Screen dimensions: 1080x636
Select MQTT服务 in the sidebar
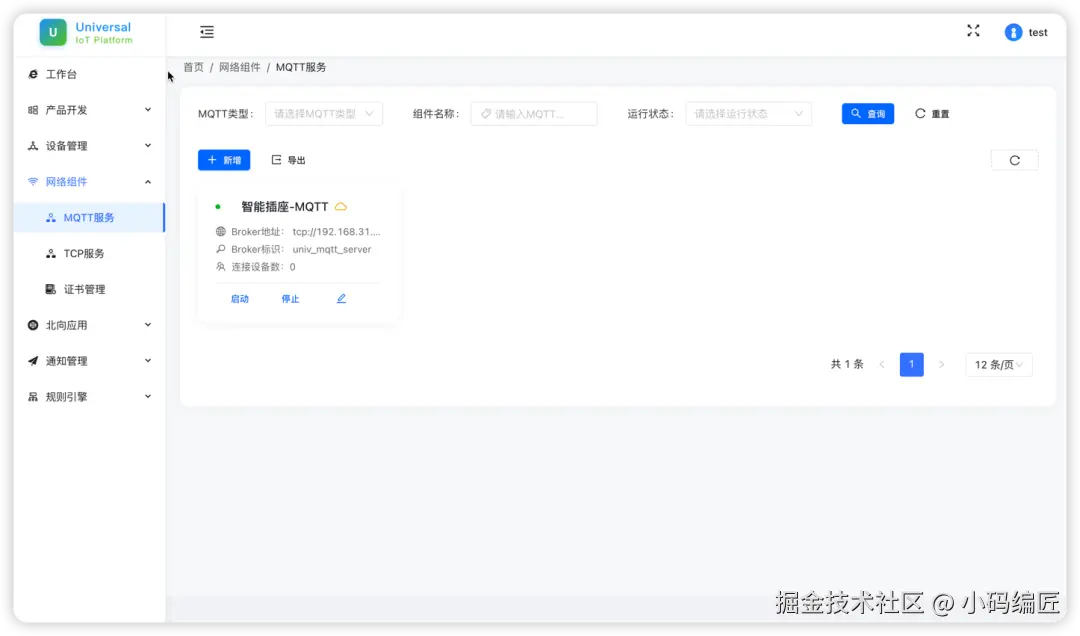coord(90,218)
